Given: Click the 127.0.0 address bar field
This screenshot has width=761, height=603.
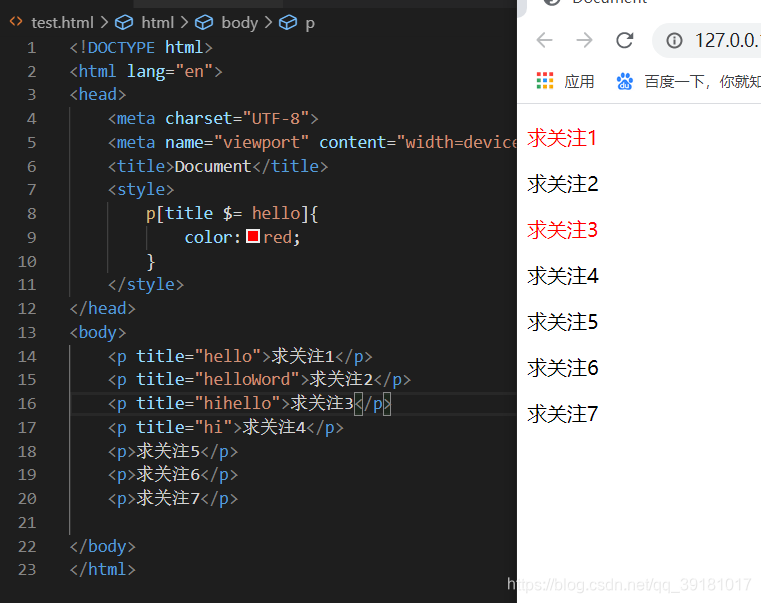Looking at the screenshot, I should click(708, 40).
